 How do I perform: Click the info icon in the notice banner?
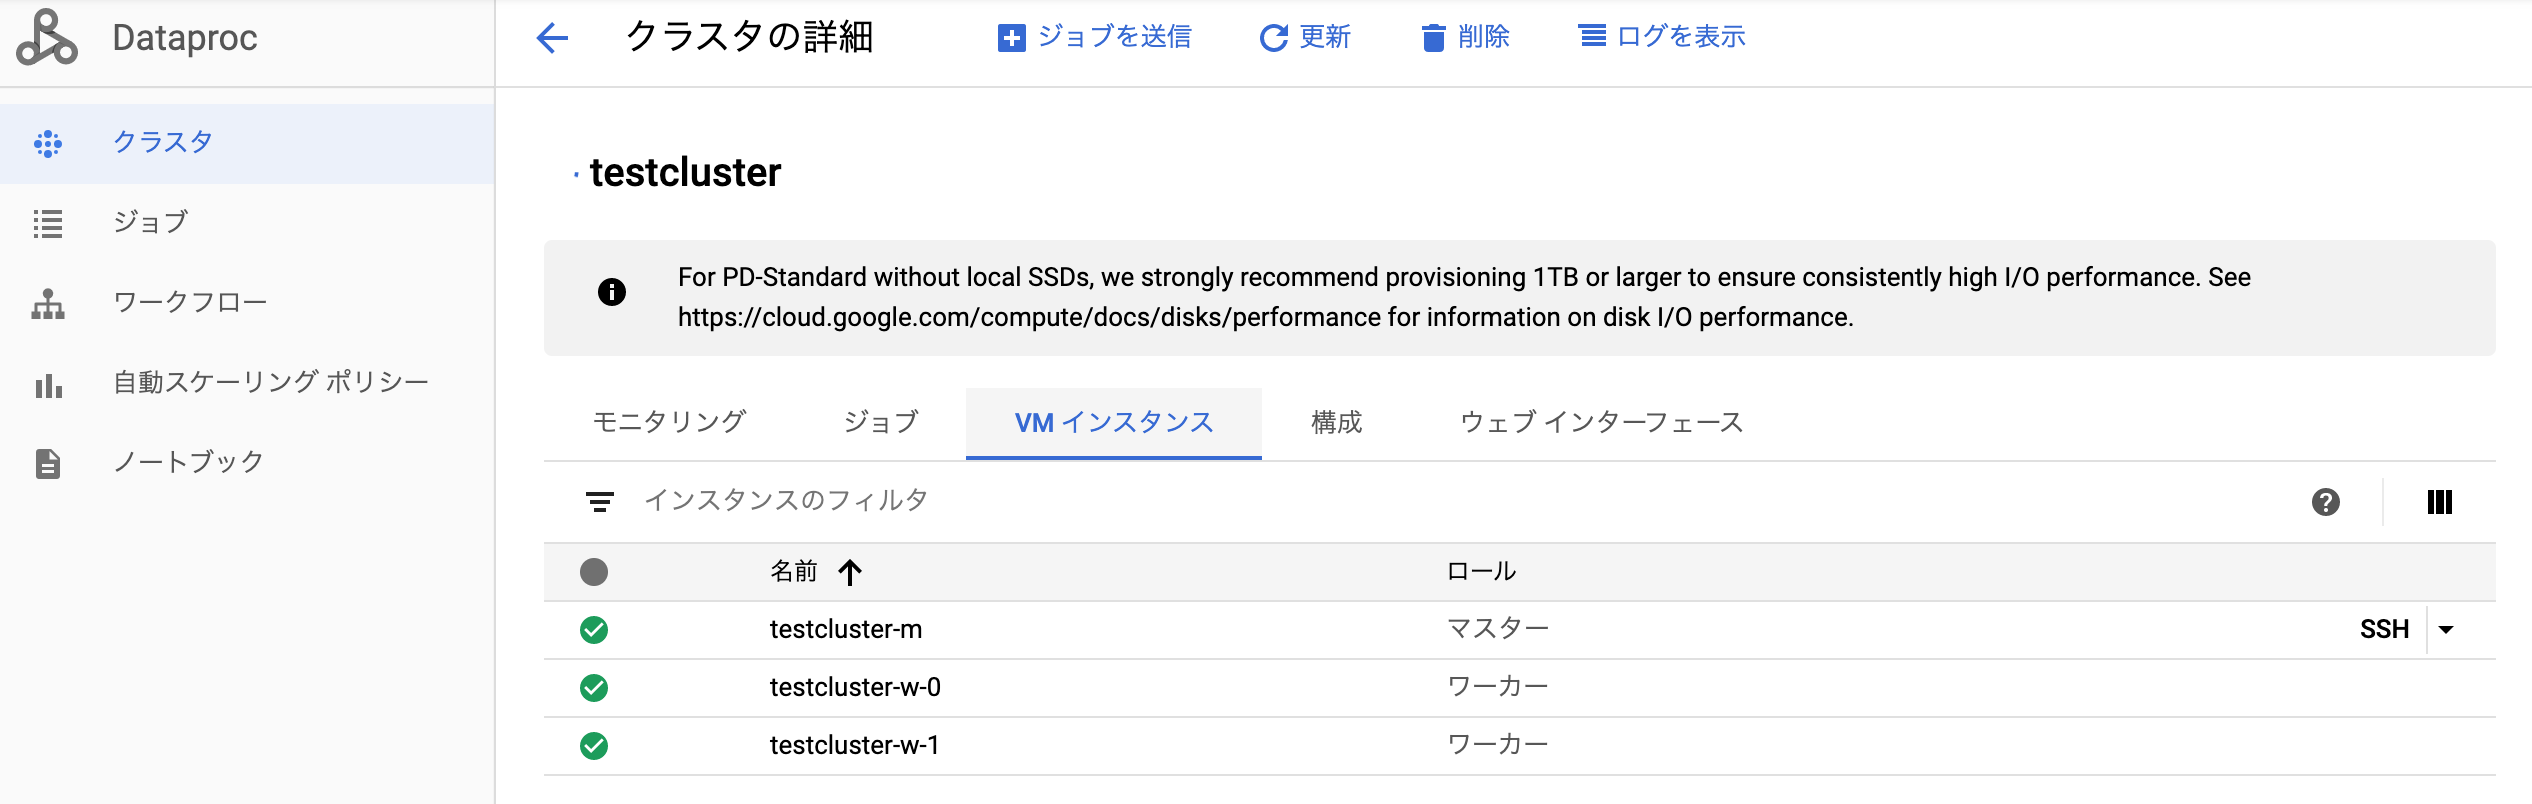click(x=612, y=292)
